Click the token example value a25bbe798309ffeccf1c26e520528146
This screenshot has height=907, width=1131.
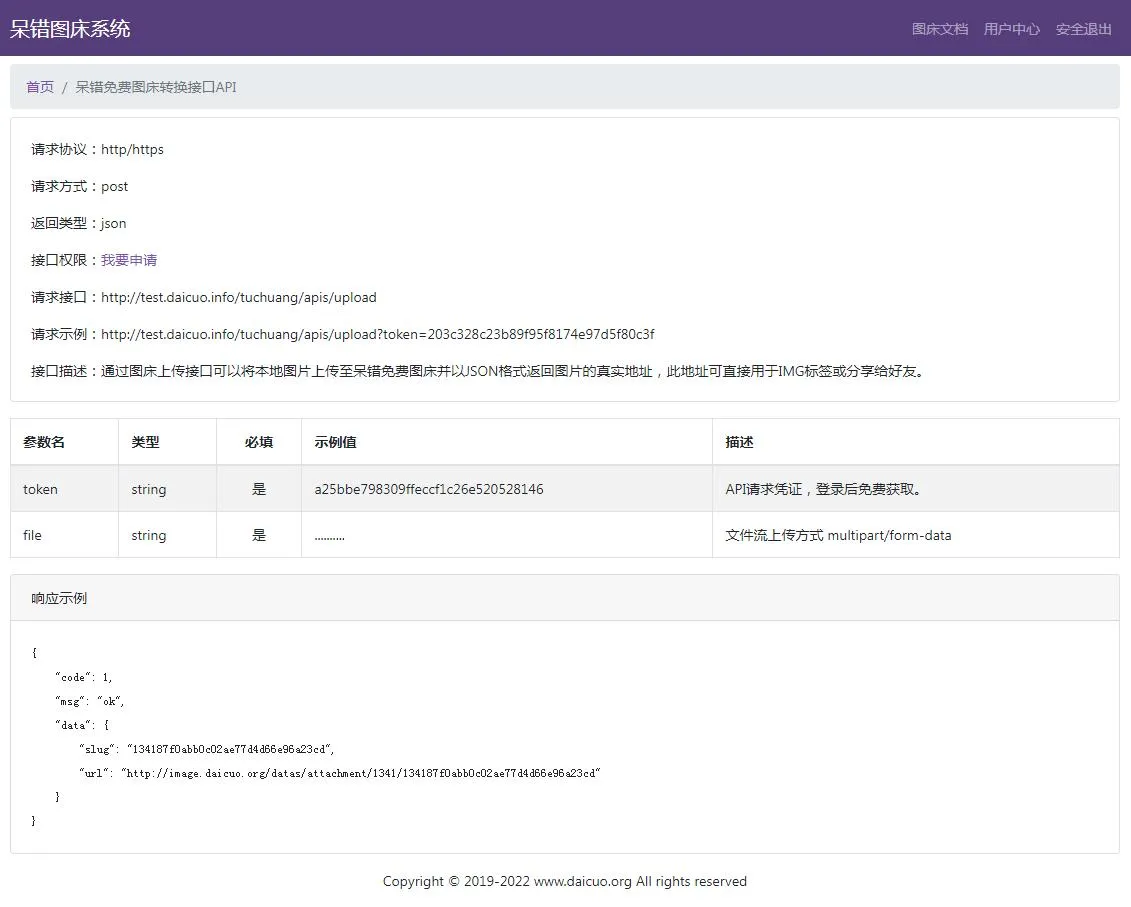click(x=428, y=489)
